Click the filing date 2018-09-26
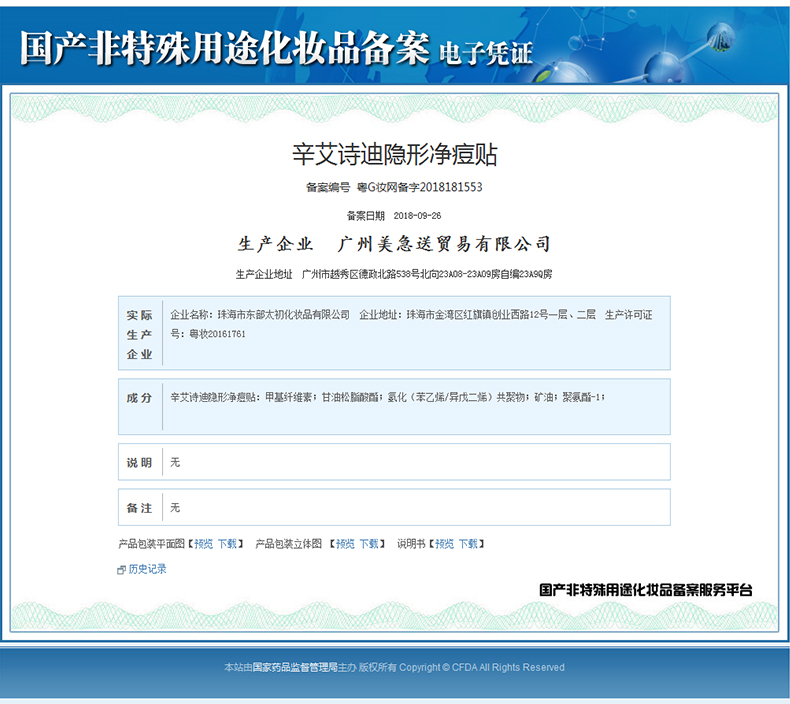Viewport: 790px width, 704px height. [x=417, y=216]
